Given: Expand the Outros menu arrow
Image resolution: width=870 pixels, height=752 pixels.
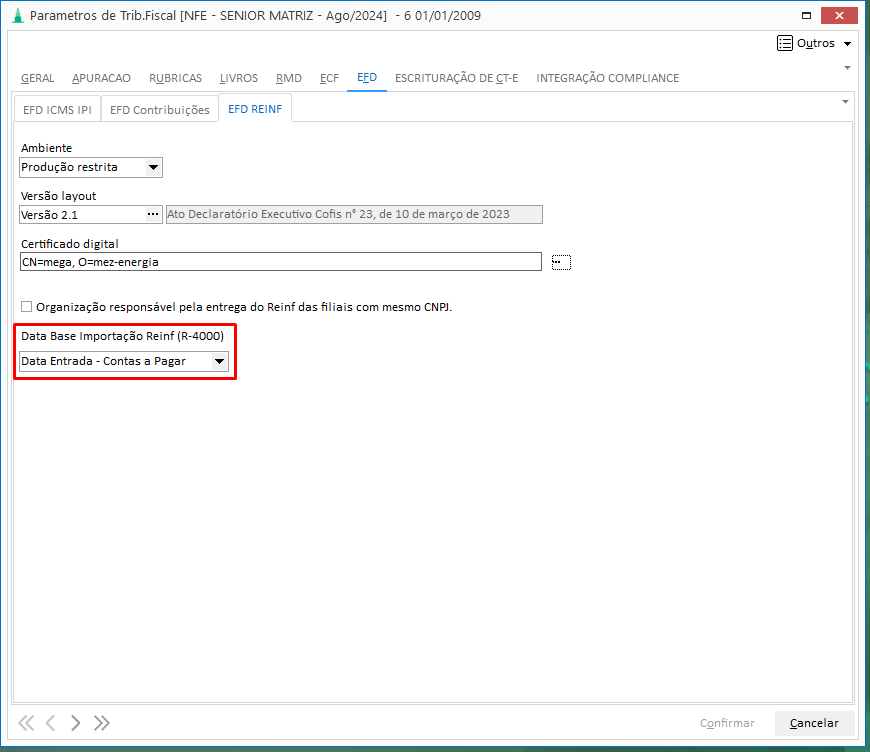Looking at the screenshot, I should (x=847, y=43).
